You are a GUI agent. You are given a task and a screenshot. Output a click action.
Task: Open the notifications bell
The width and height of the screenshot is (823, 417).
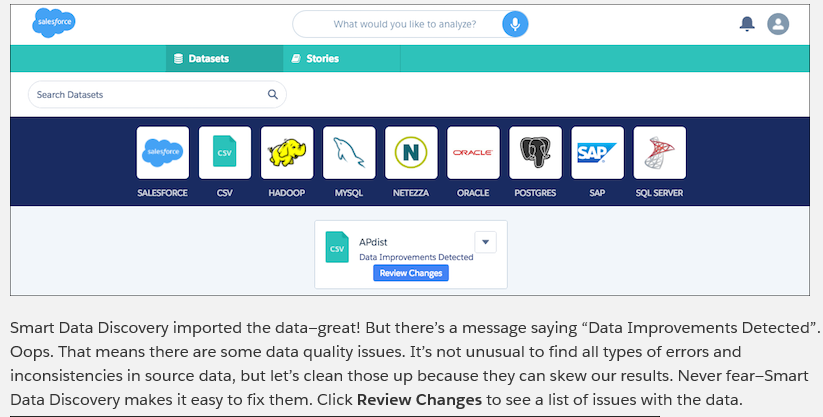pyautogui.click(x=746, y=24)
